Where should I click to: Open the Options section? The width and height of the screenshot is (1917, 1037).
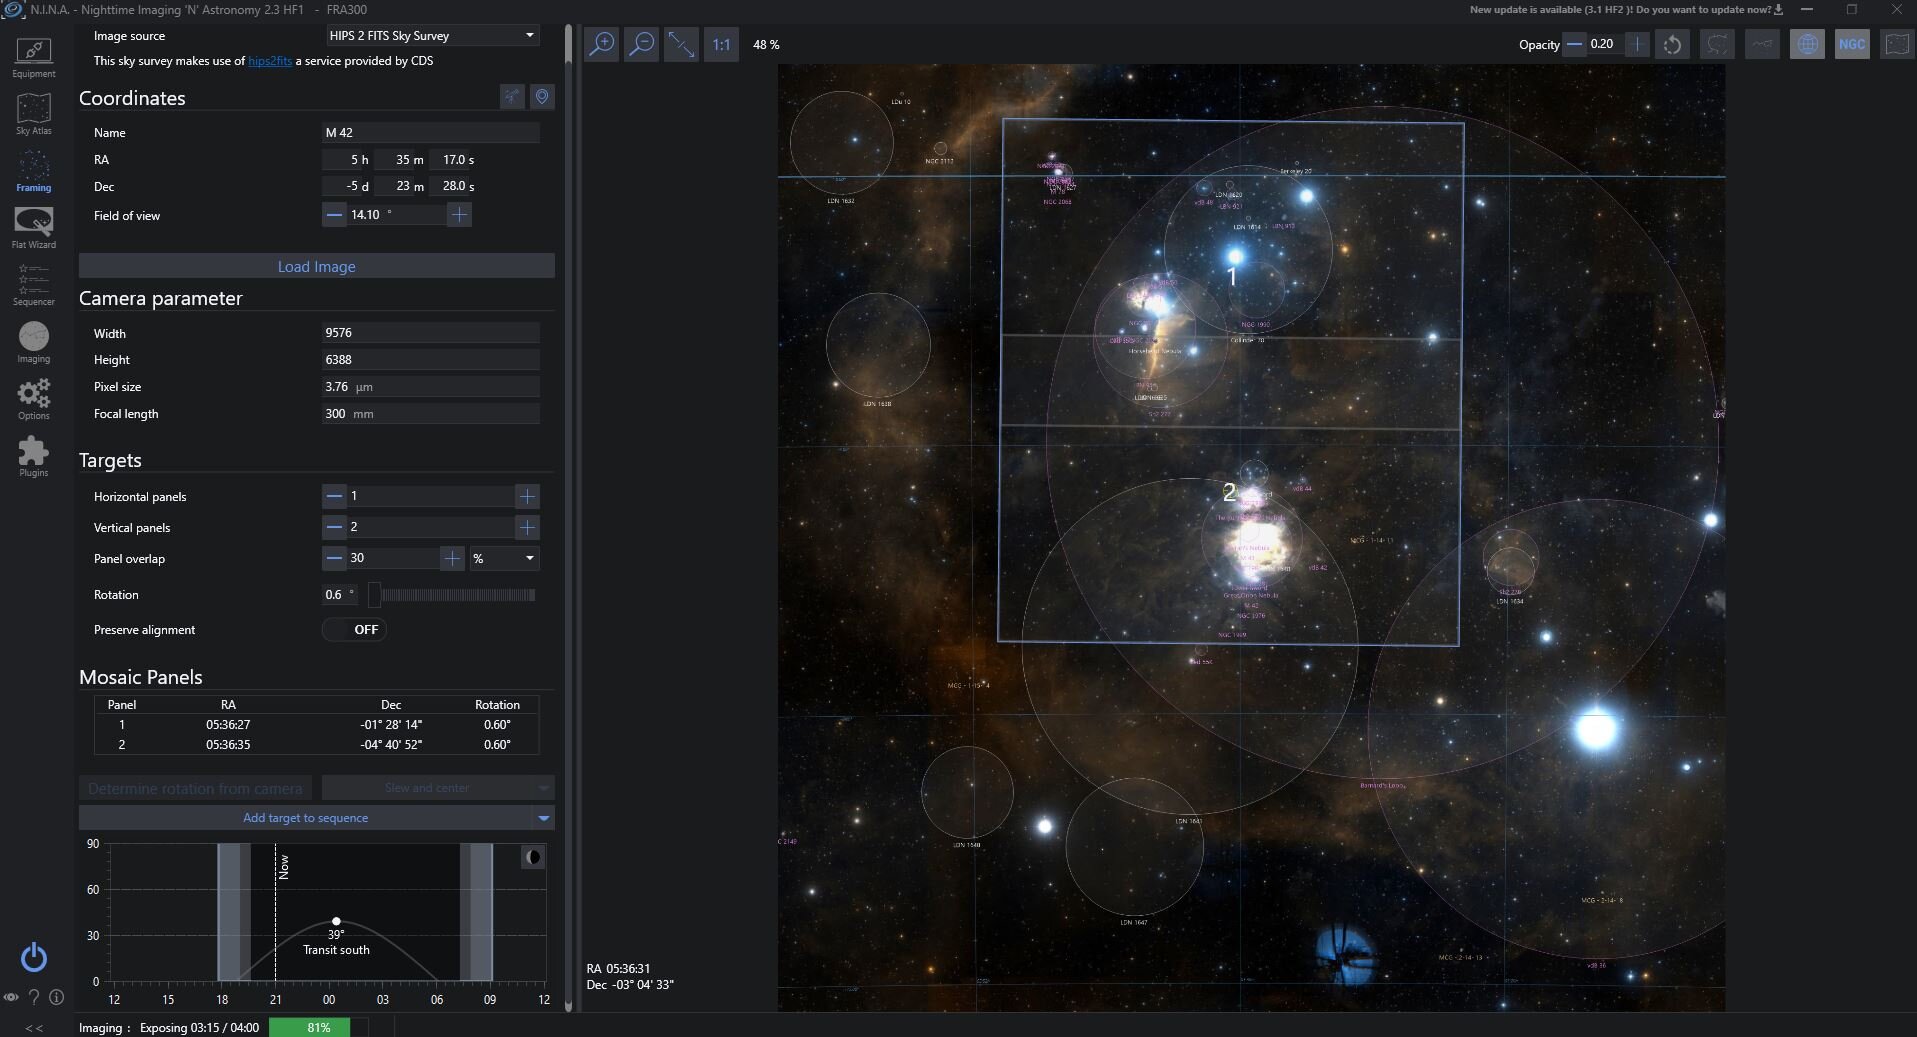pos(34,399)
